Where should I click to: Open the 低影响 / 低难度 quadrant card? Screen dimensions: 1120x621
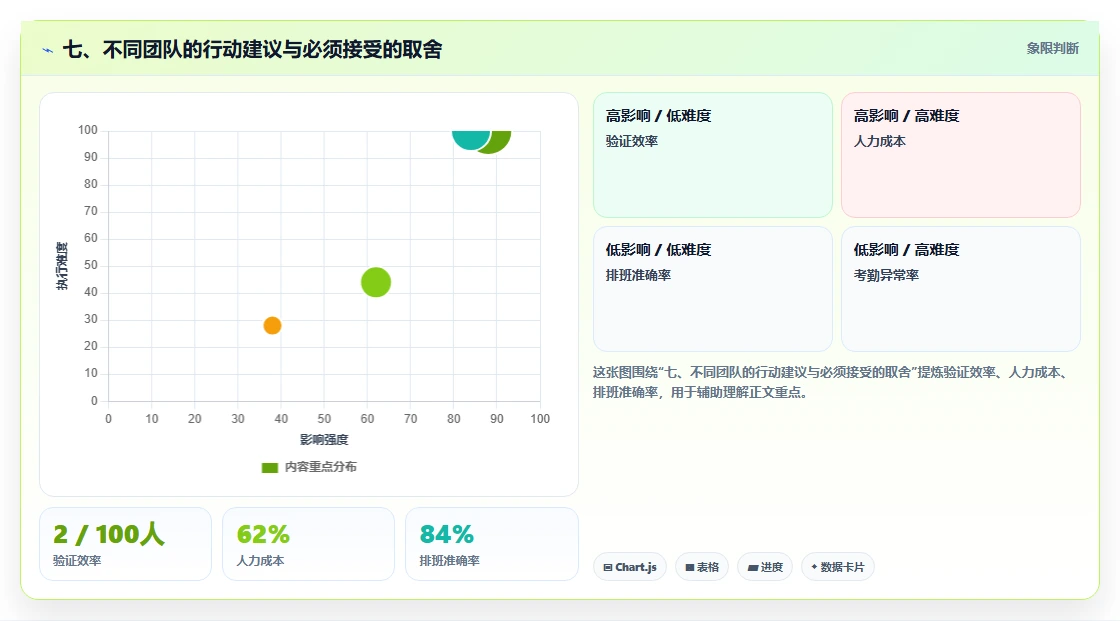713,289
